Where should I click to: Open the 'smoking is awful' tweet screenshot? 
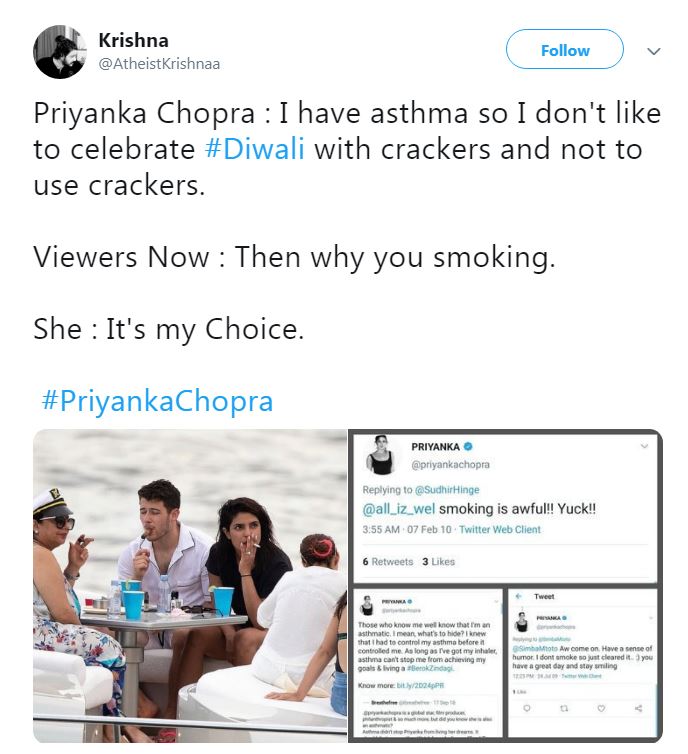(504, 505)
